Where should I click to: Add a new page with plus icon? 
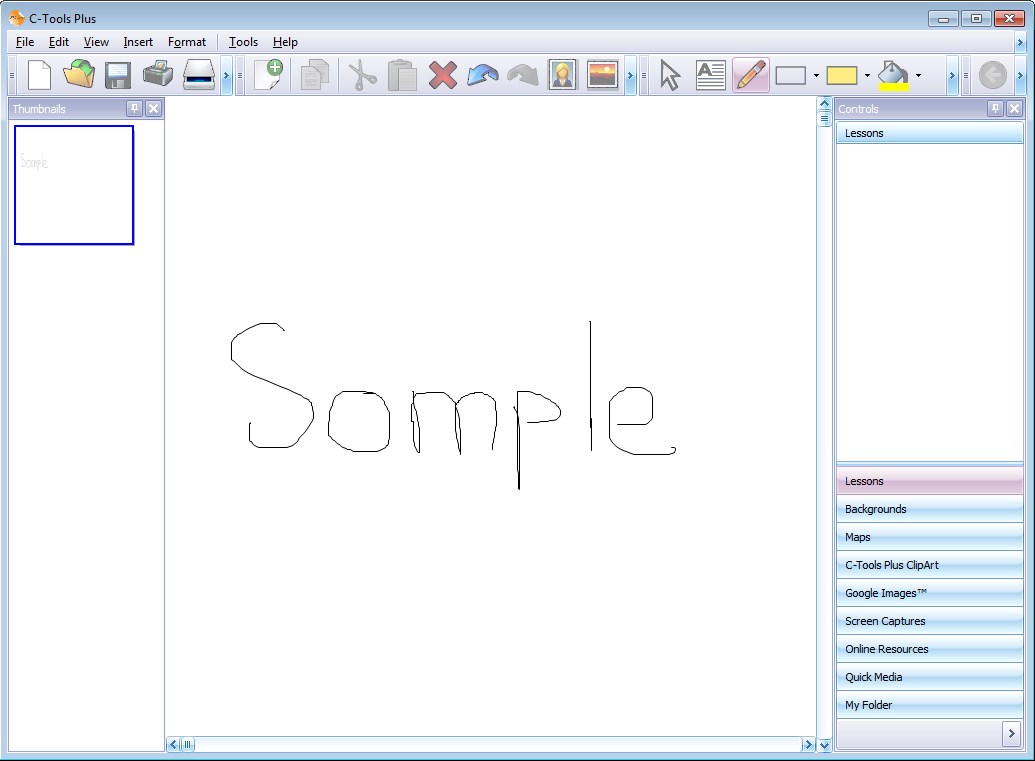(269, 75)
